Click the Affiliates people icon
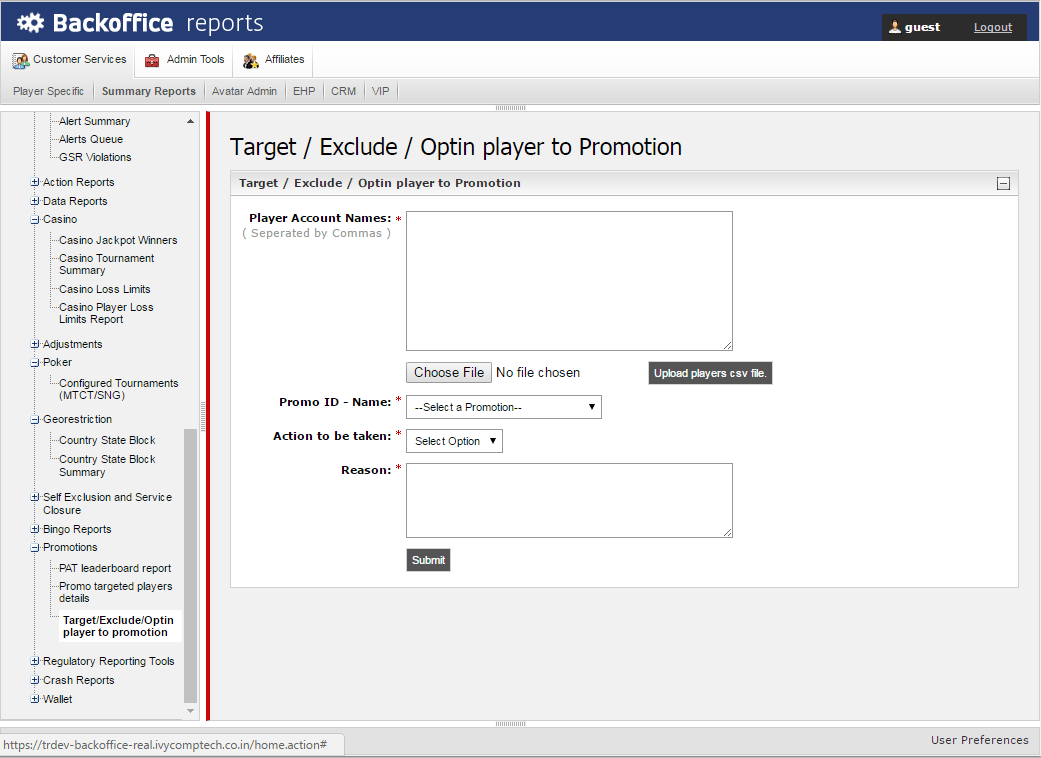Image resolution: width=1041 pixels, height=758 pixels. click(x=251, y=61)
